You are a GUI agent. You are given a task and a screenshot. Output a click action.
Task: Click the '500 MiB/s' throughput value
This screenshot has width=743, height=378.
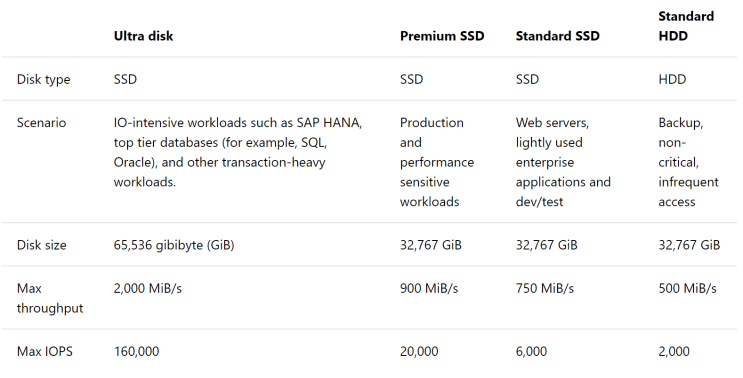[x=687, y=288]
